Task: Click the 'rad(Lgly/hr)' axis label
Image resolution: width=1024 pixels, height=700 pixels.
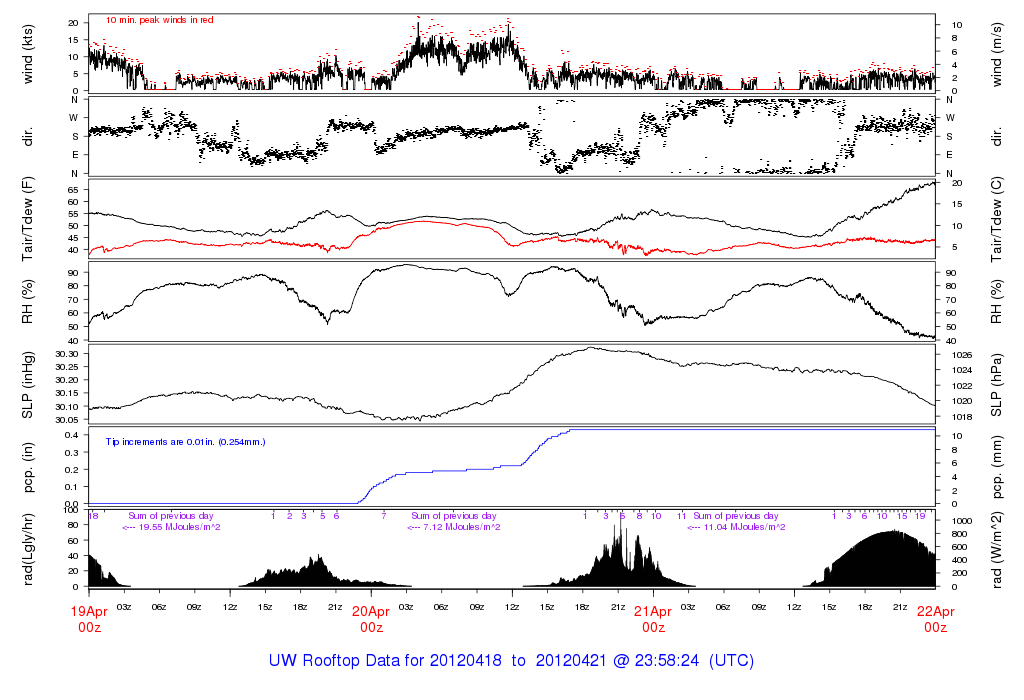Action: pos(27,550)
